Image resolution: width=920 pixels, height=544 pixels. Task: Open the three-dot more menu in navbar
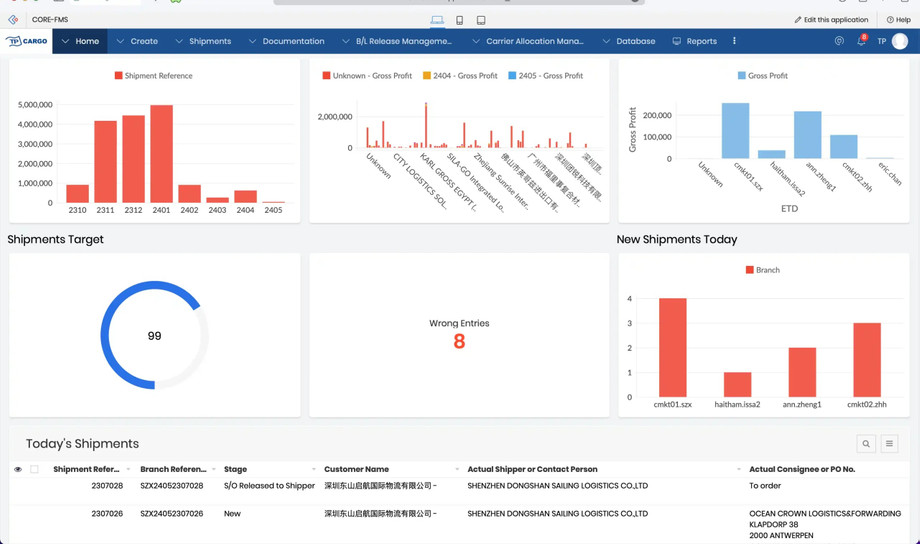[734, 42]
